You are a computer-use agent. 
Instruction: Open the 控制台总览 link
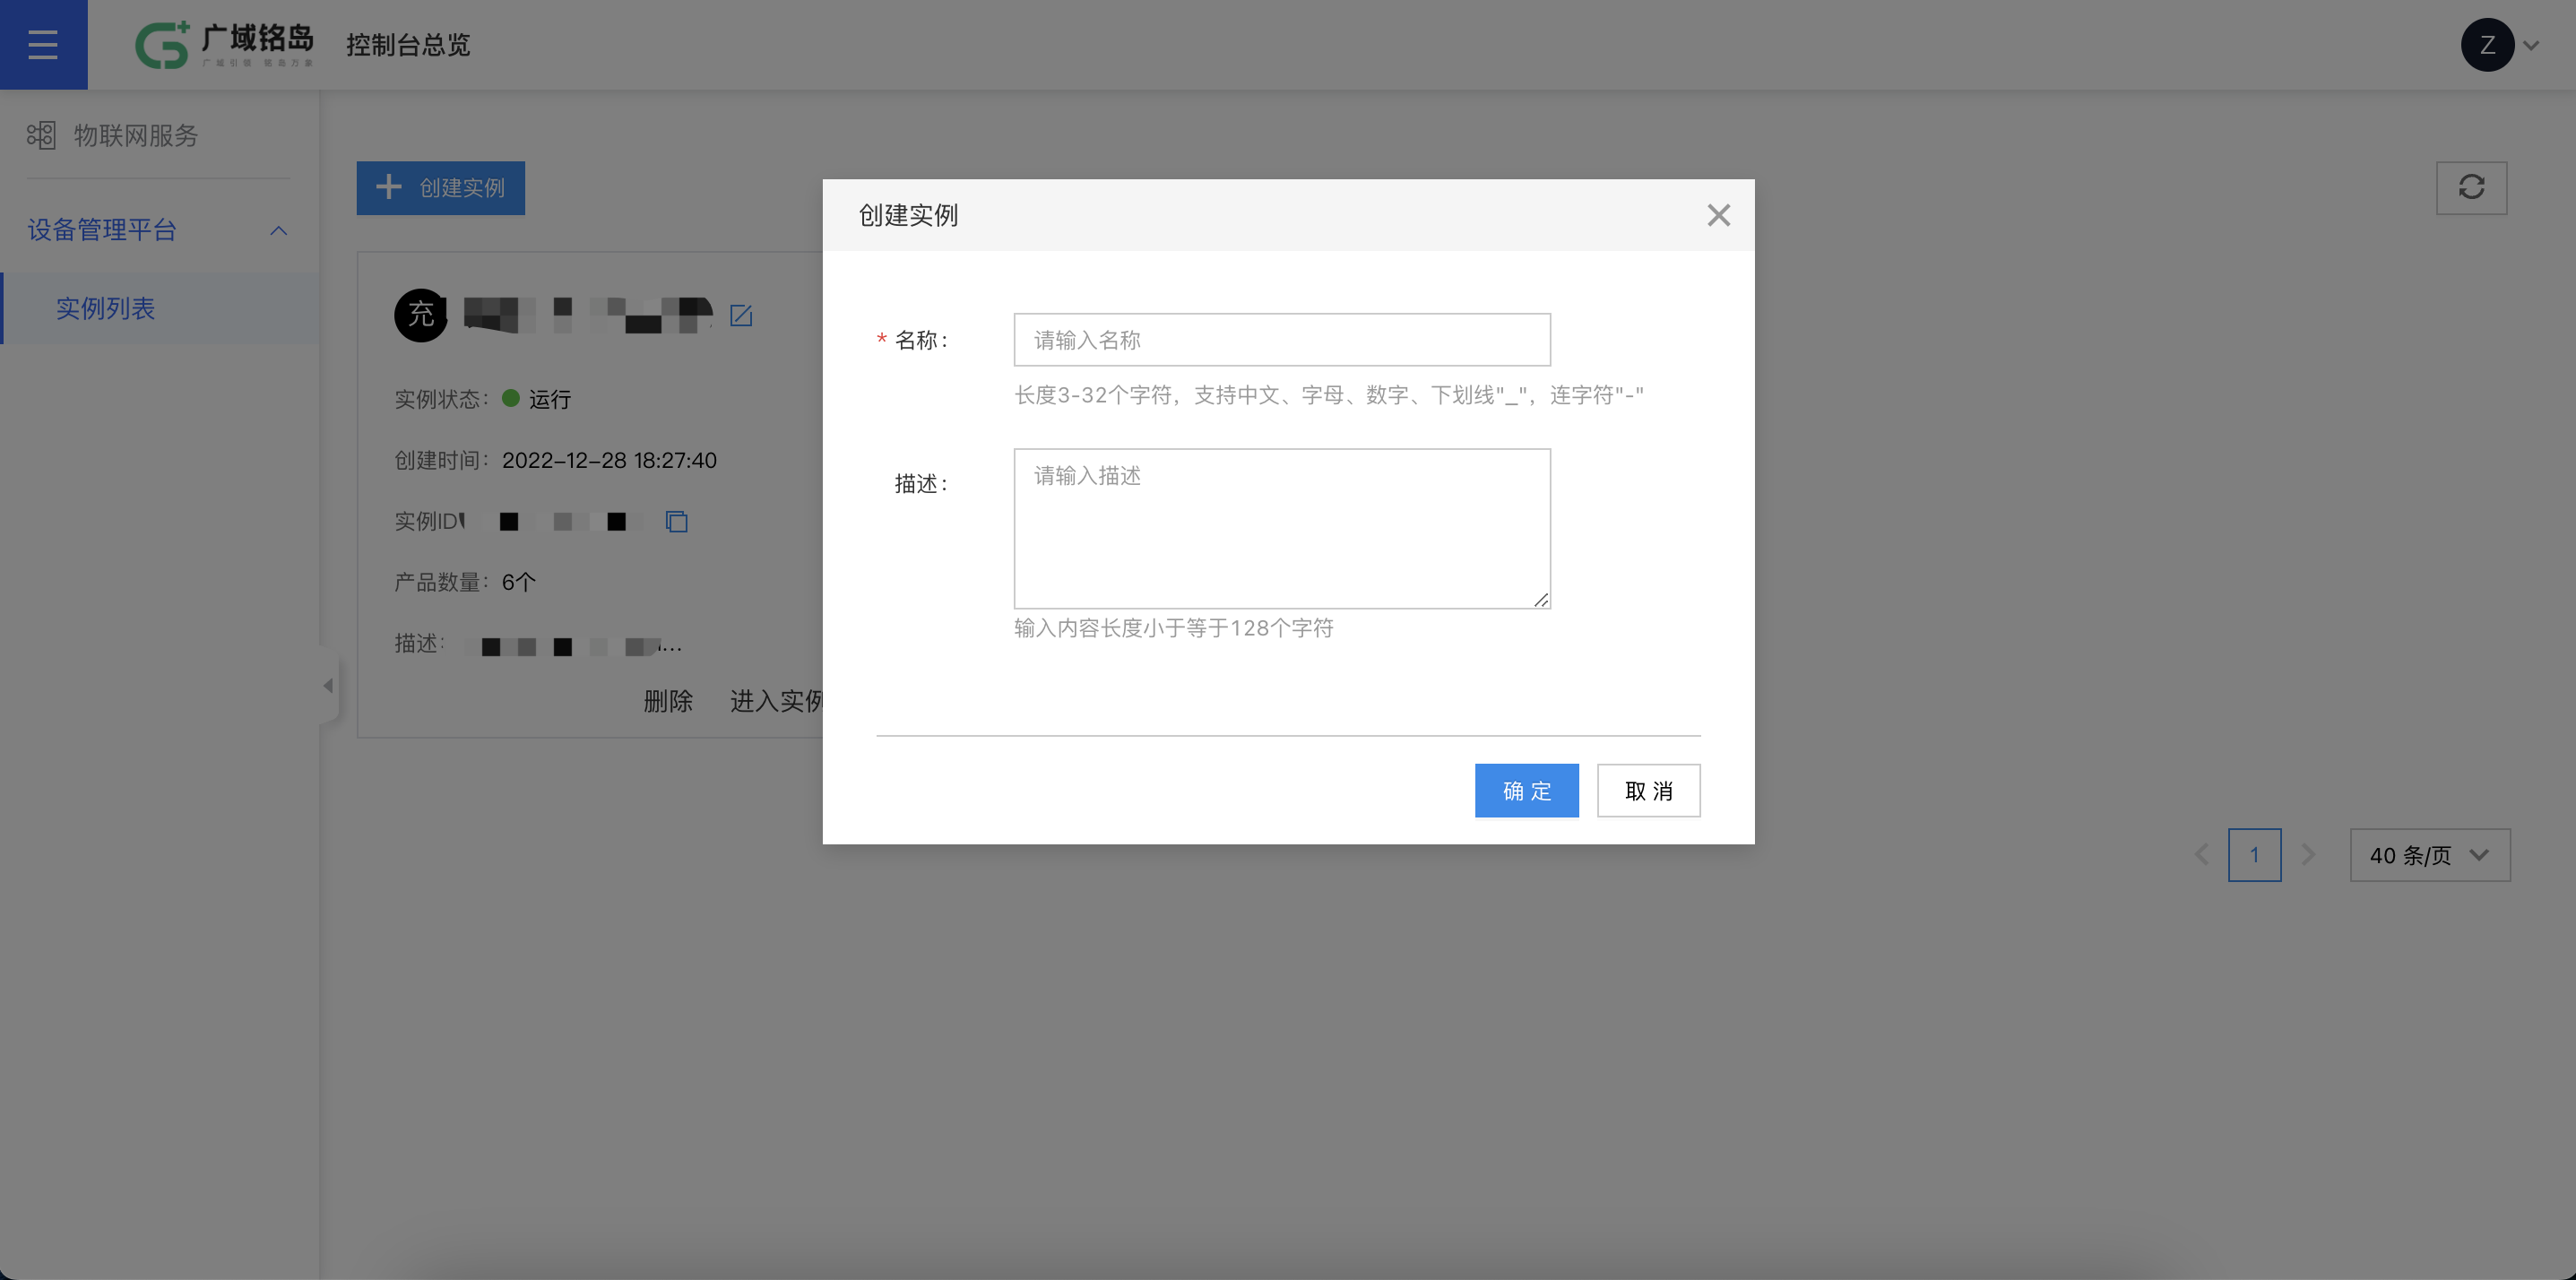coord(408,45)
